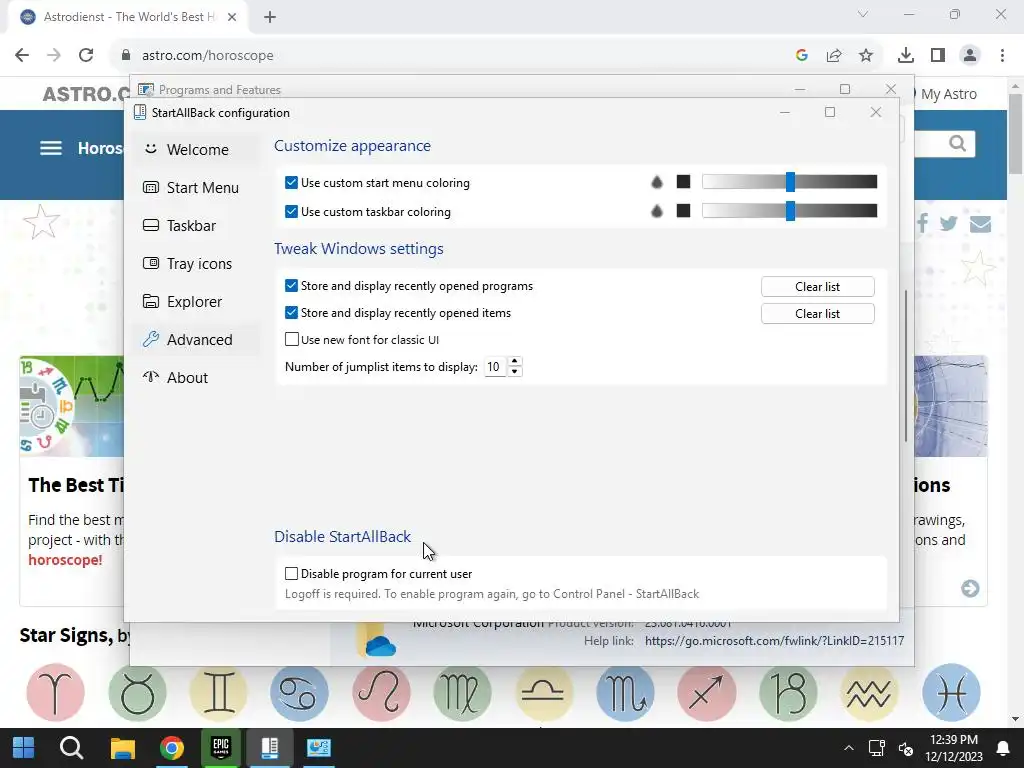Check Disable program for current user
The image size is (1024, 768).
[291, 573]
